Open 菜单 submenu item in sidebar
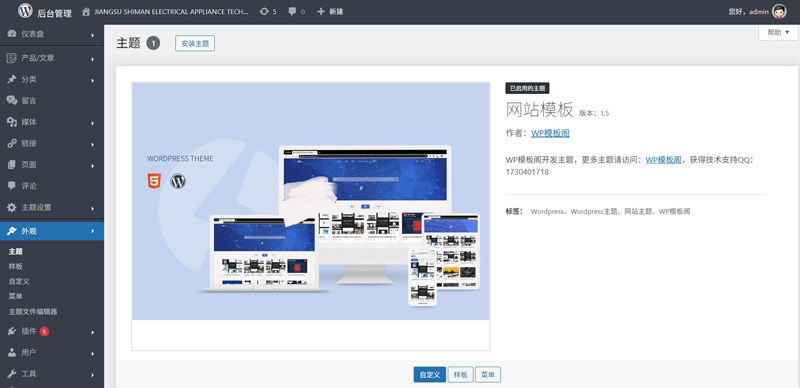Image resolution: width=800 pixels, height=388 pixels. (x=16, y=296)
